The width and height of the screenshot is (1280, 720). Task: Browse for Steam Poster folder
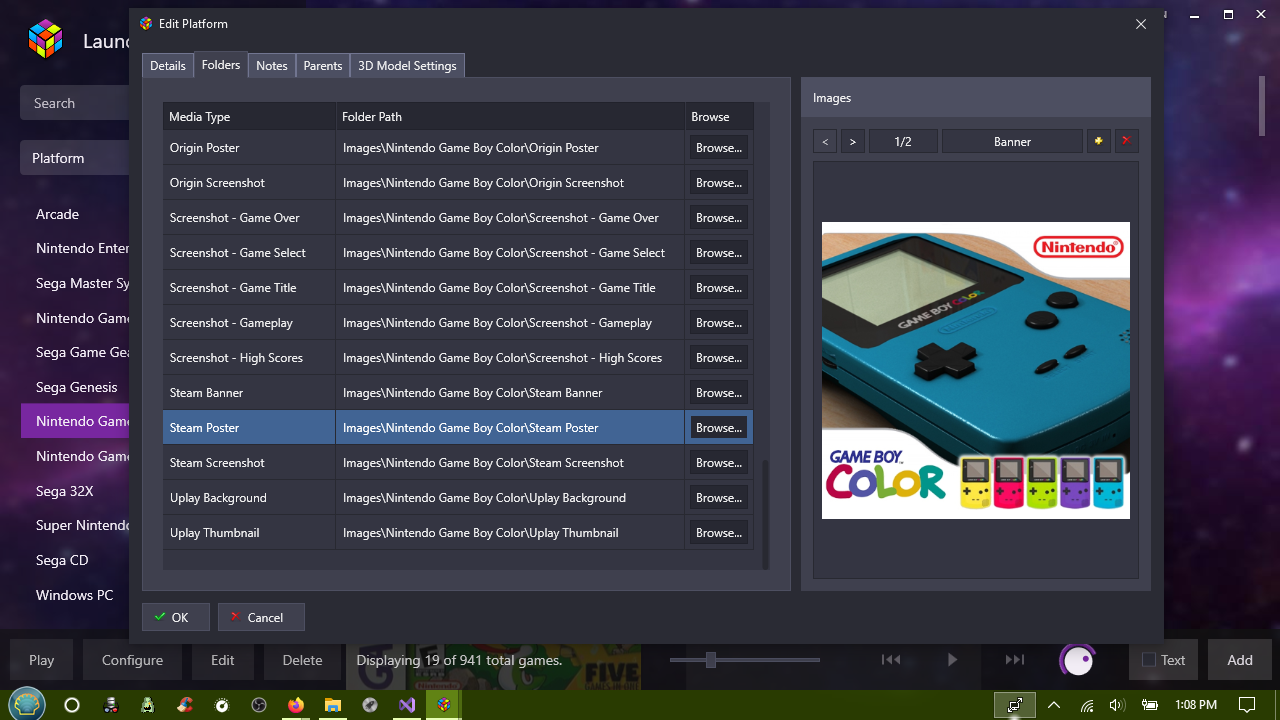click(x=719, y=428)
